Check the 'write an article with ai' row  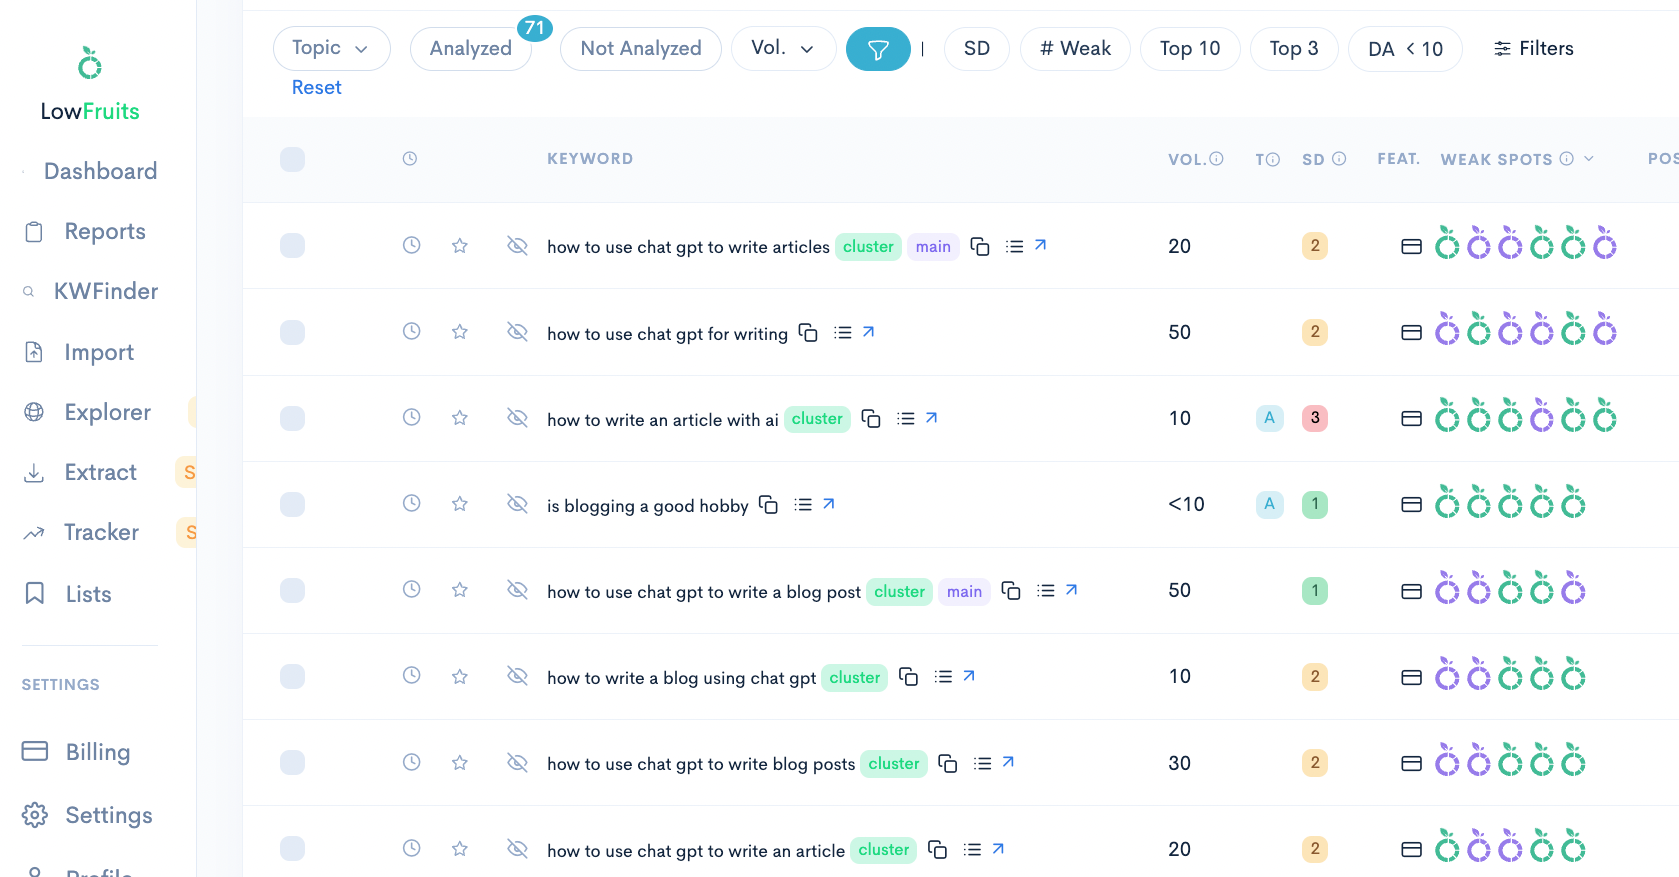(x=292, y=418)
